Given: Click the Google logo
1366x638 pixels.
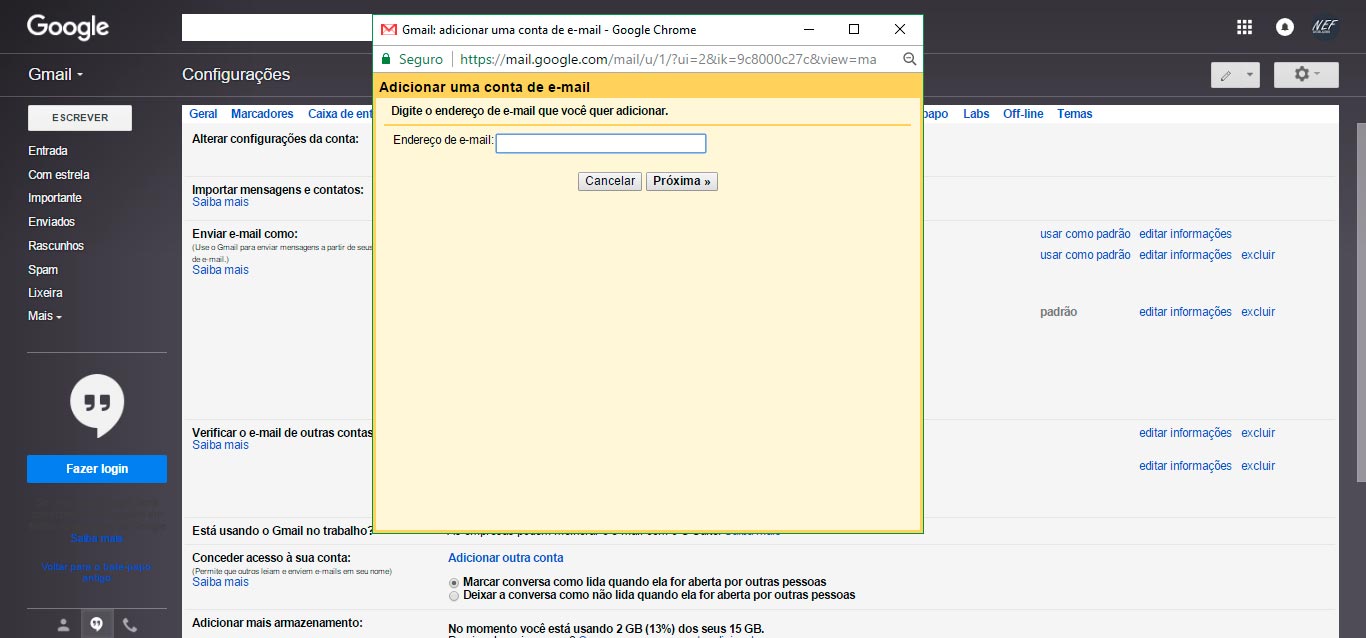Looking at the screenshot, I should click(68, 27).
